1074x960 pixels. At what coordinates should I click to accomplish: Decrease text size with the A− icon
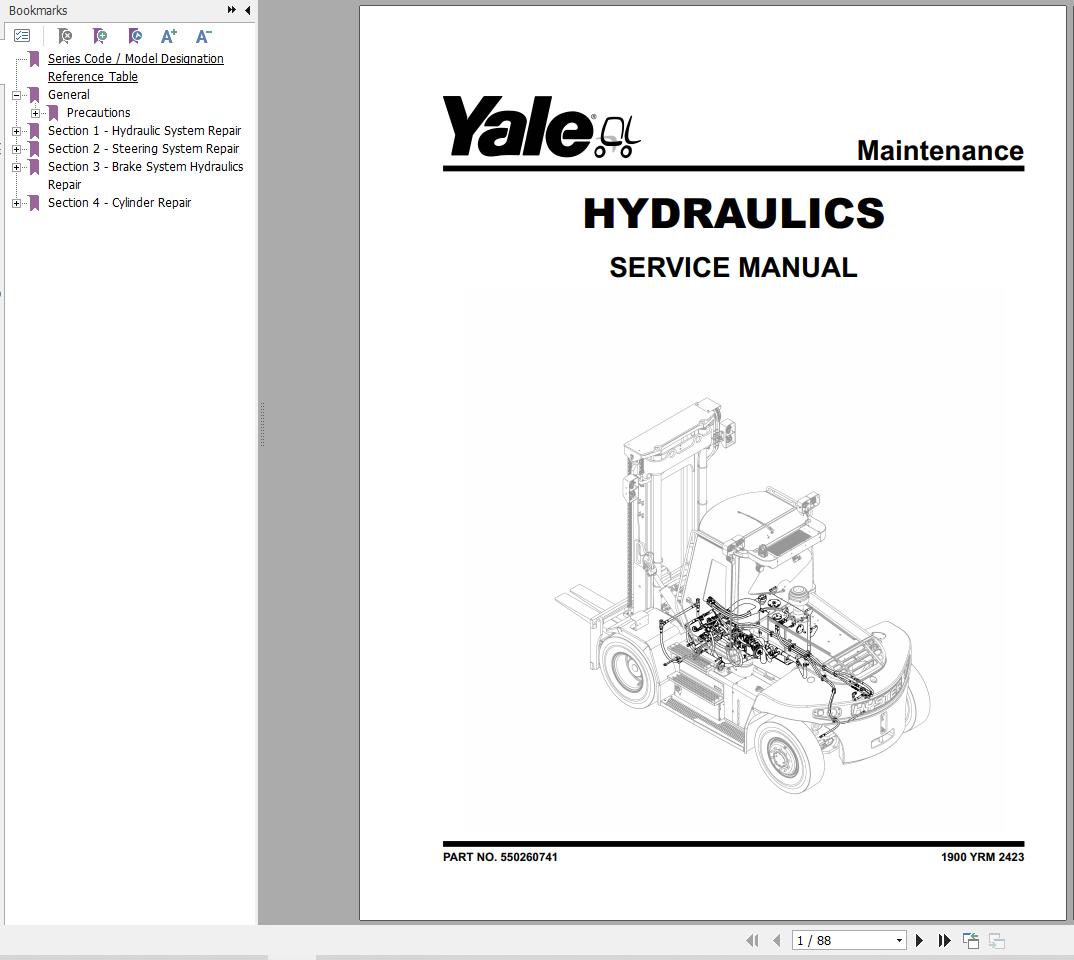point(203,36)
